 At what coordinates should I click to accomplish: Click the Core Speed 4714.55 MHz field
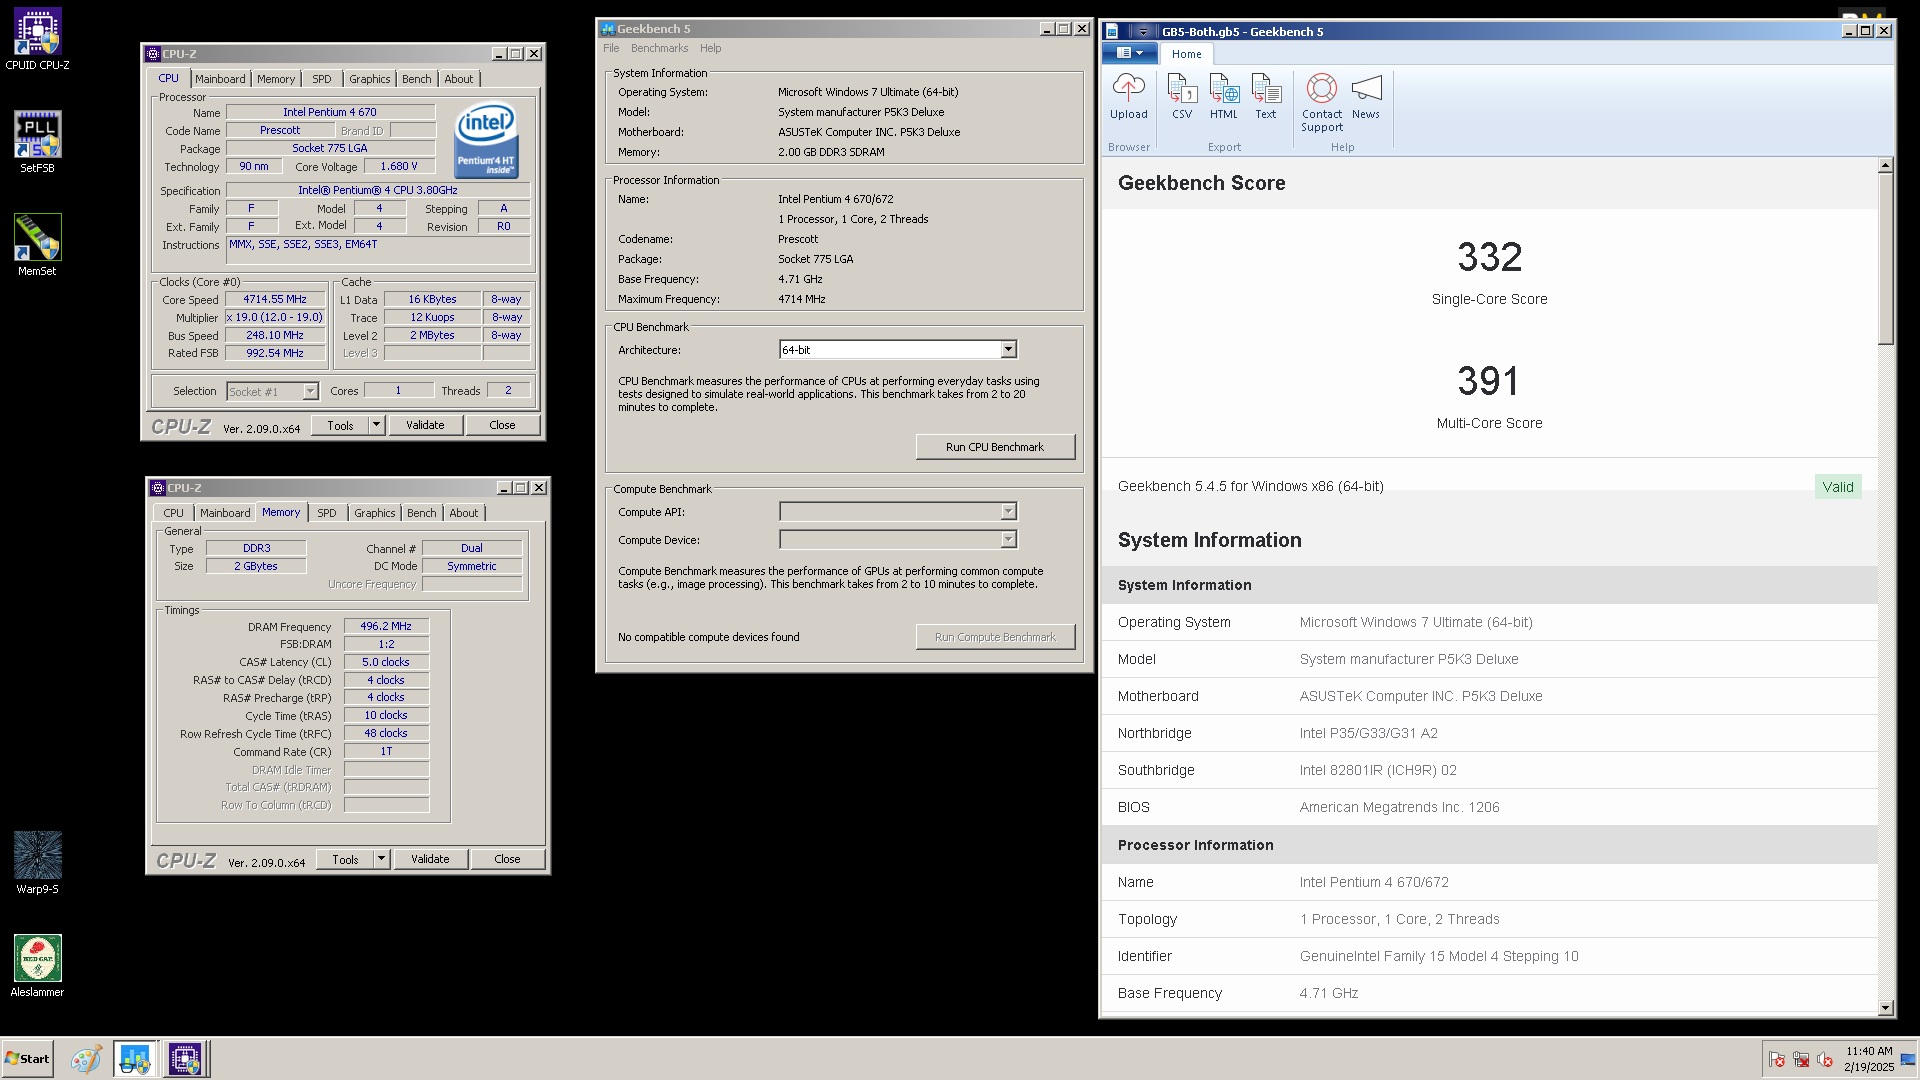click(x=275, y=299)
